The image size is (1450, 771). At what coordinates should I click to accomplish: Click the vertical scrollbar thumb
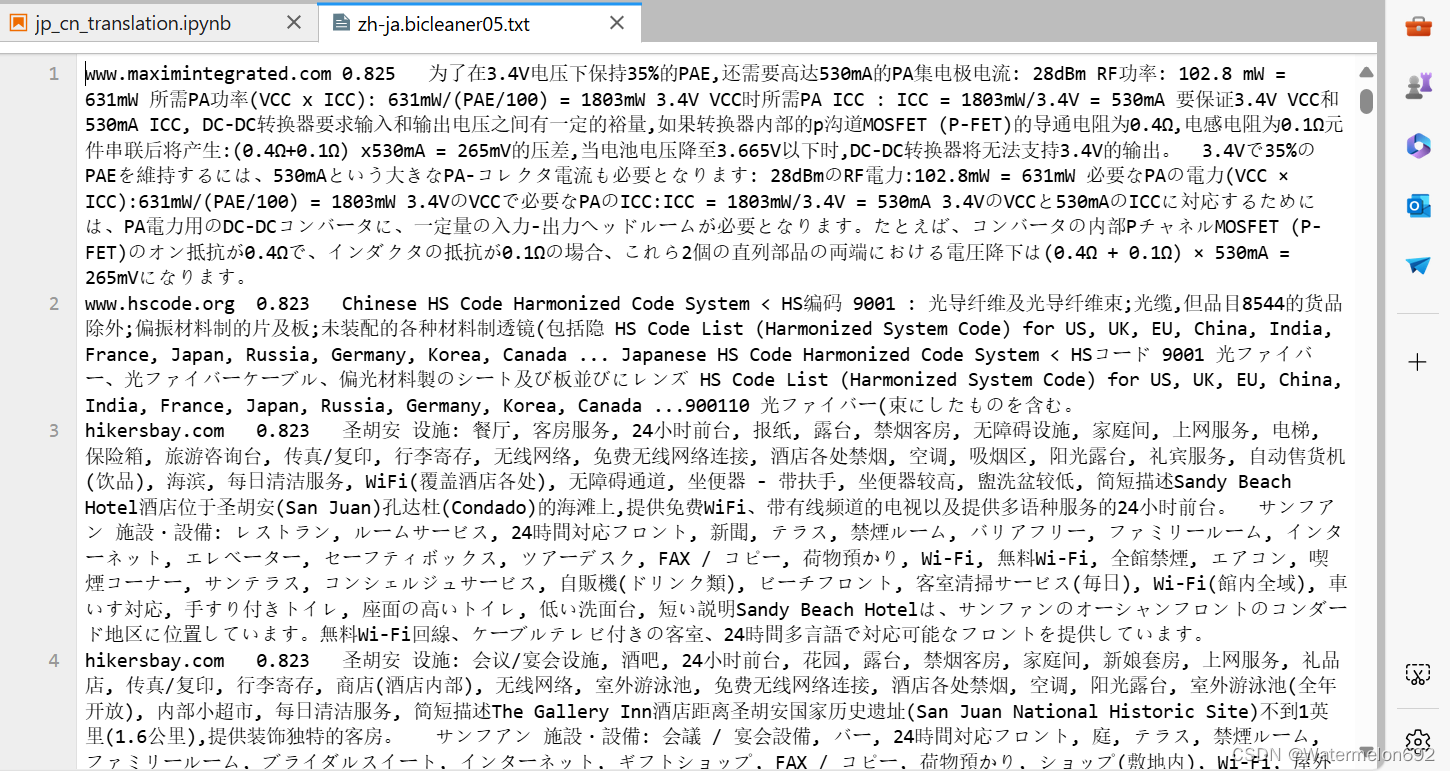(x=1366, y=100)
